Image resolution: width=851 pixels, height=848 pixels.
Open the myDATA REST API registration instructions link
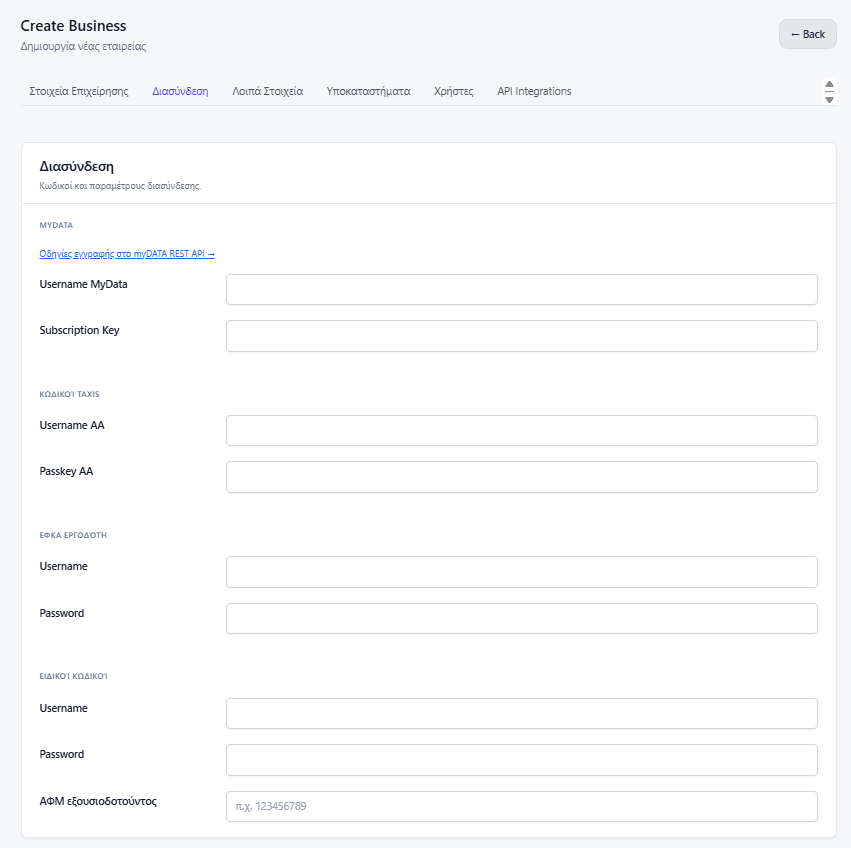(x=127, y=254)
